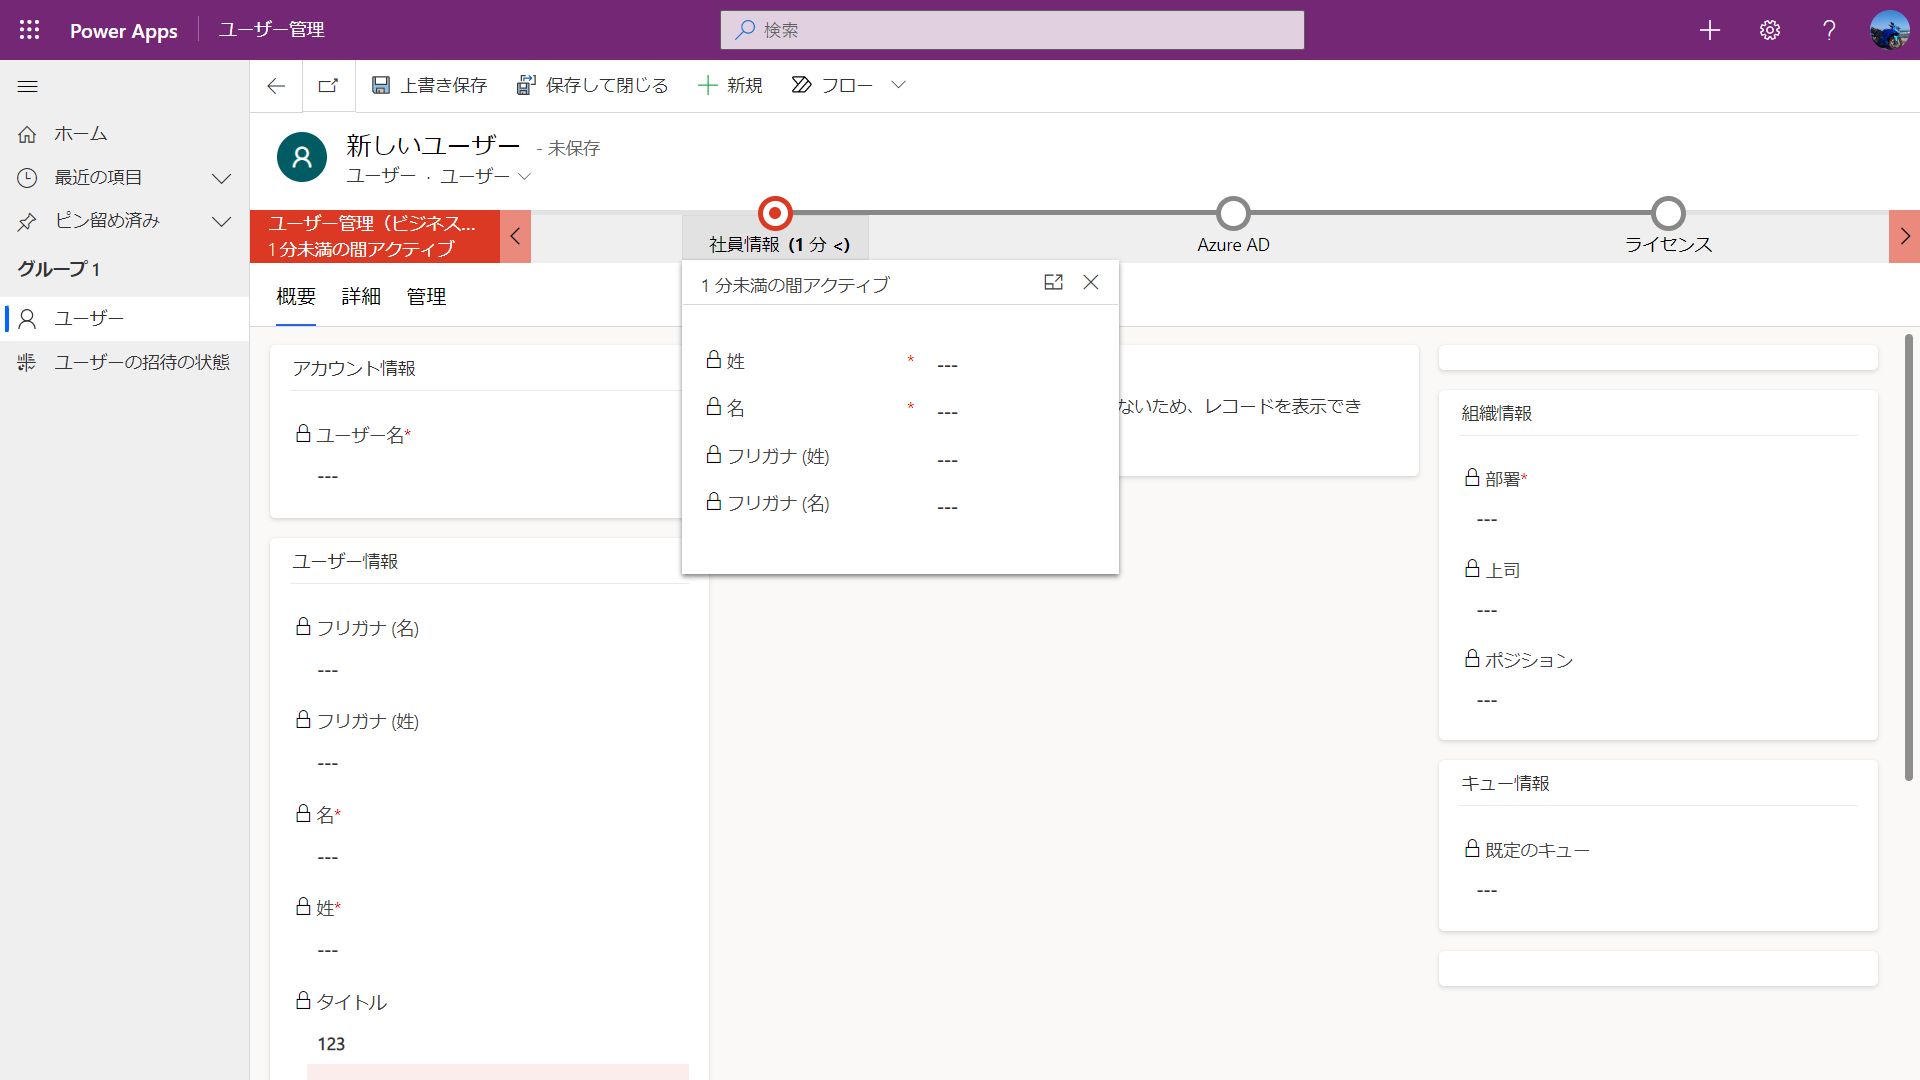Dock the stage flyout with pop-out icon

(1053, 283)
